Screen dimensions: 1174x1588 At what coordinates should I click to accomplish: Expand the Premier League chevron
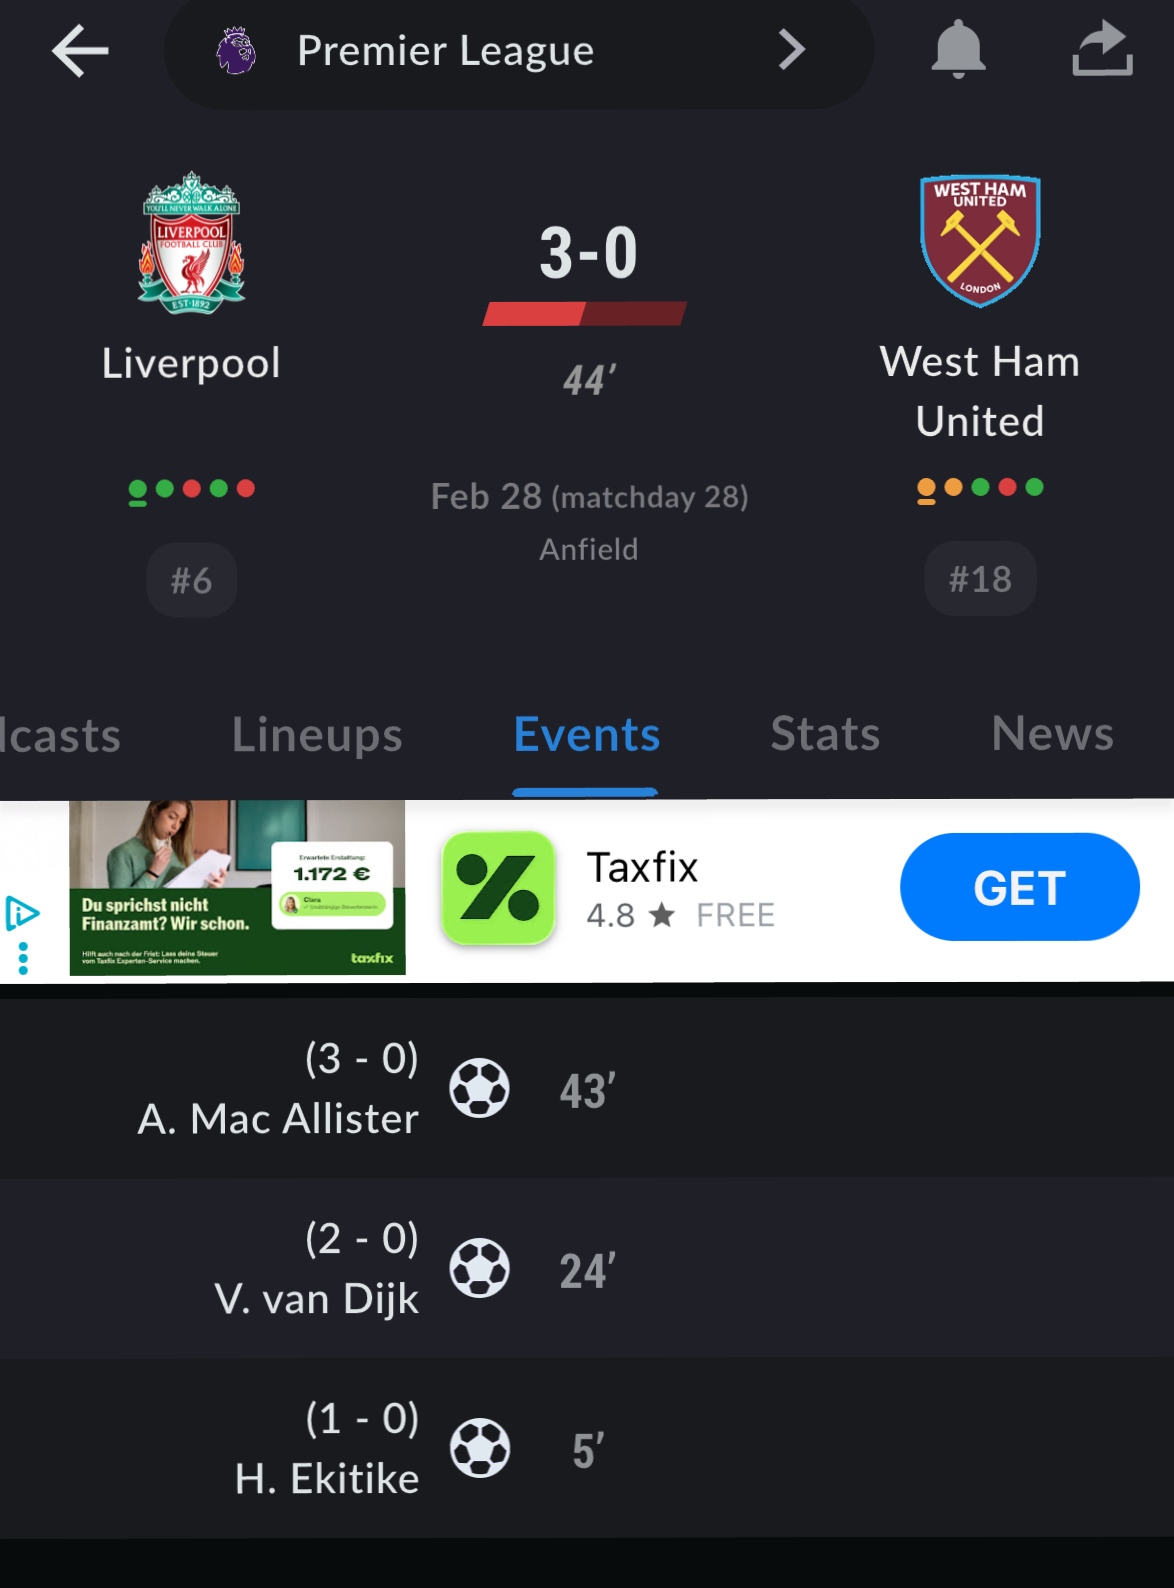tap(791, 50)
